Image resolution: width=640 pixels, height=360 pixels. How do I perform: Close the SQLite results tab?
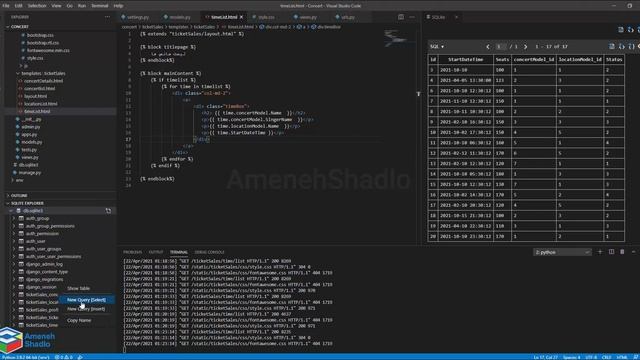(456, 17)
